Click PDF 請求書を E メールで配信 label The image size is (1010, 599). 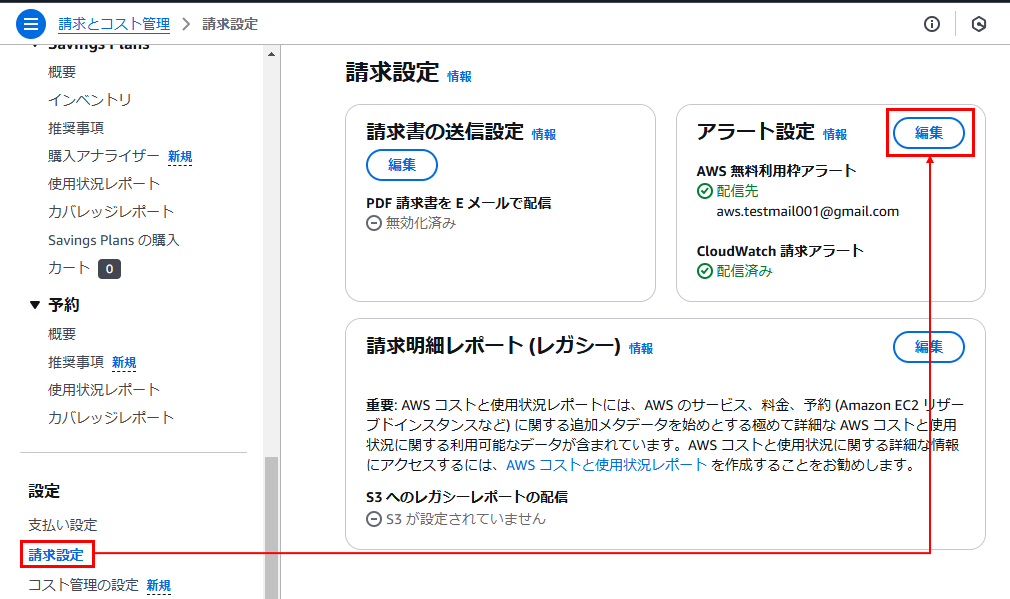(x=459, y=203)
